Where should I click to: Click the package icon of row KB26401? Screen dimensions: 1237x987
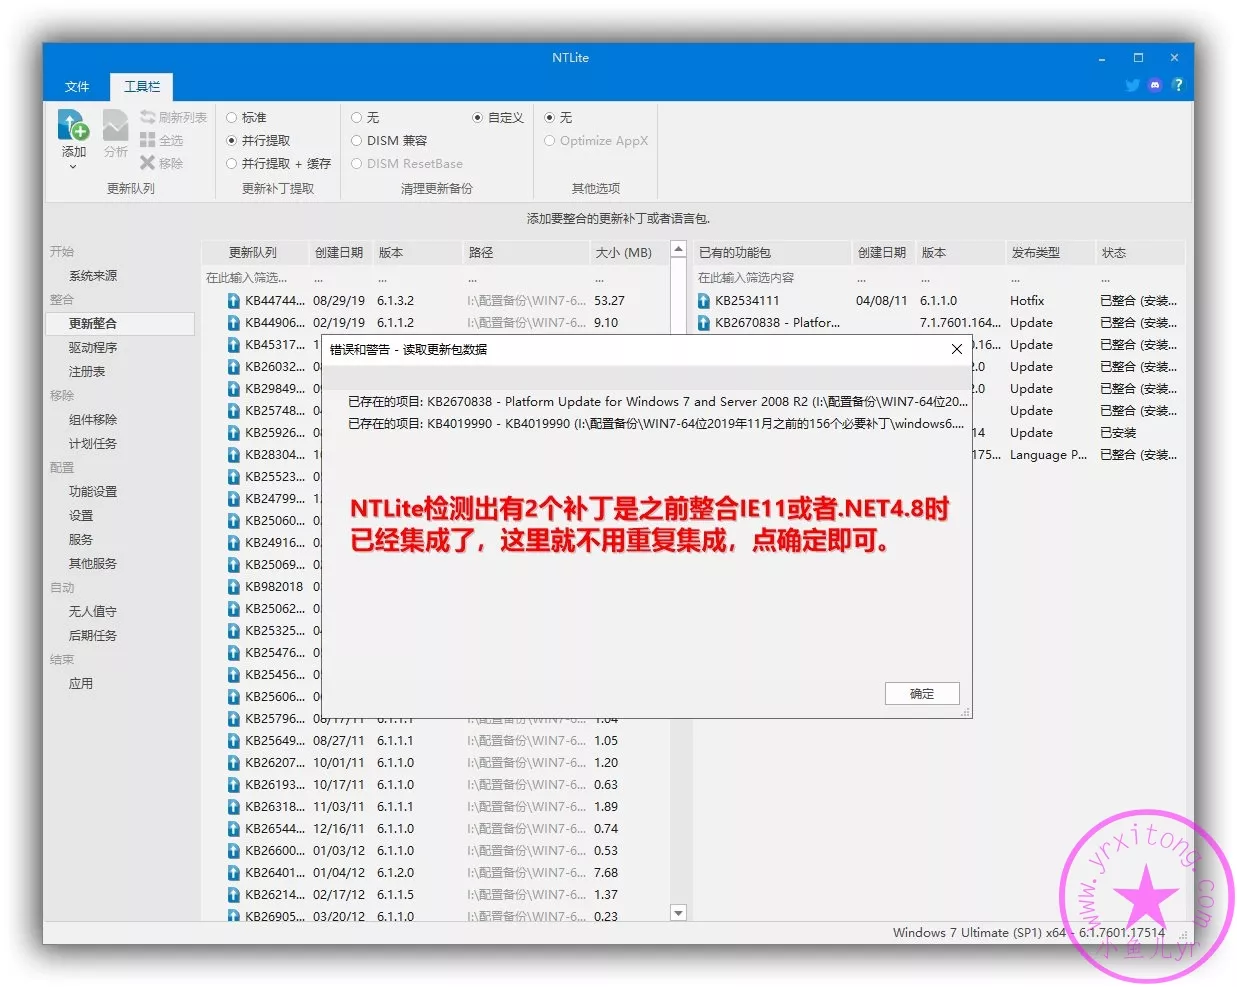point(233,872)
